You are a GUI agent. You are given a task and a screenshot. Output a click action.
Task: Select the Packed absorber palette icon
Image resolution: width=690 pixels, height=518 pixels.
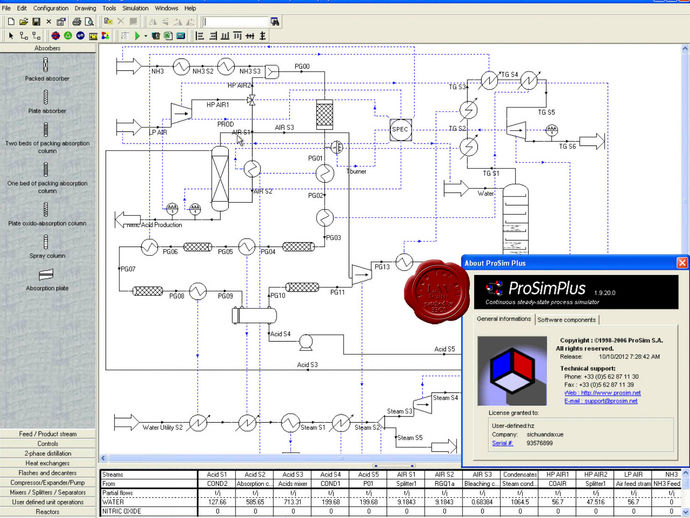click(46, 65)
